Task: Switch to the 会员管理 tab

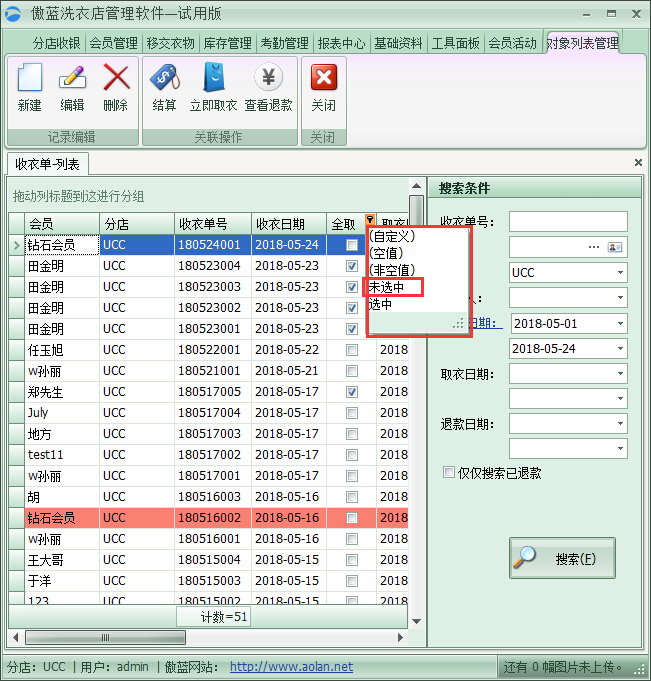Action: tap(113, 43)
